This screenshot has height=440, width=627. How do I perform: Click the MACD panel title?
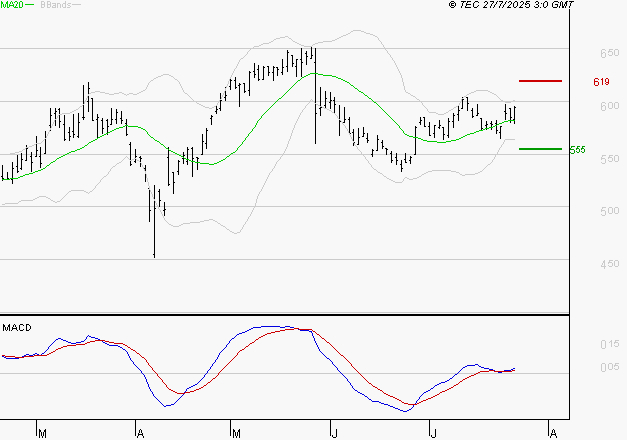[17, 328]
